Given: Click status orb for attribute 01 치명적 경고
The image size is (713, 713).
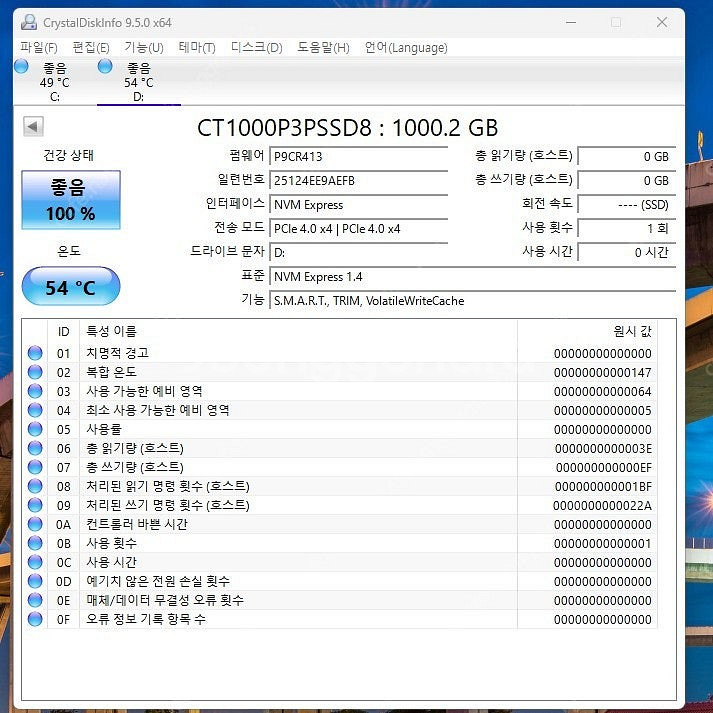Looking at the screenshot, I should click(36, 353).
